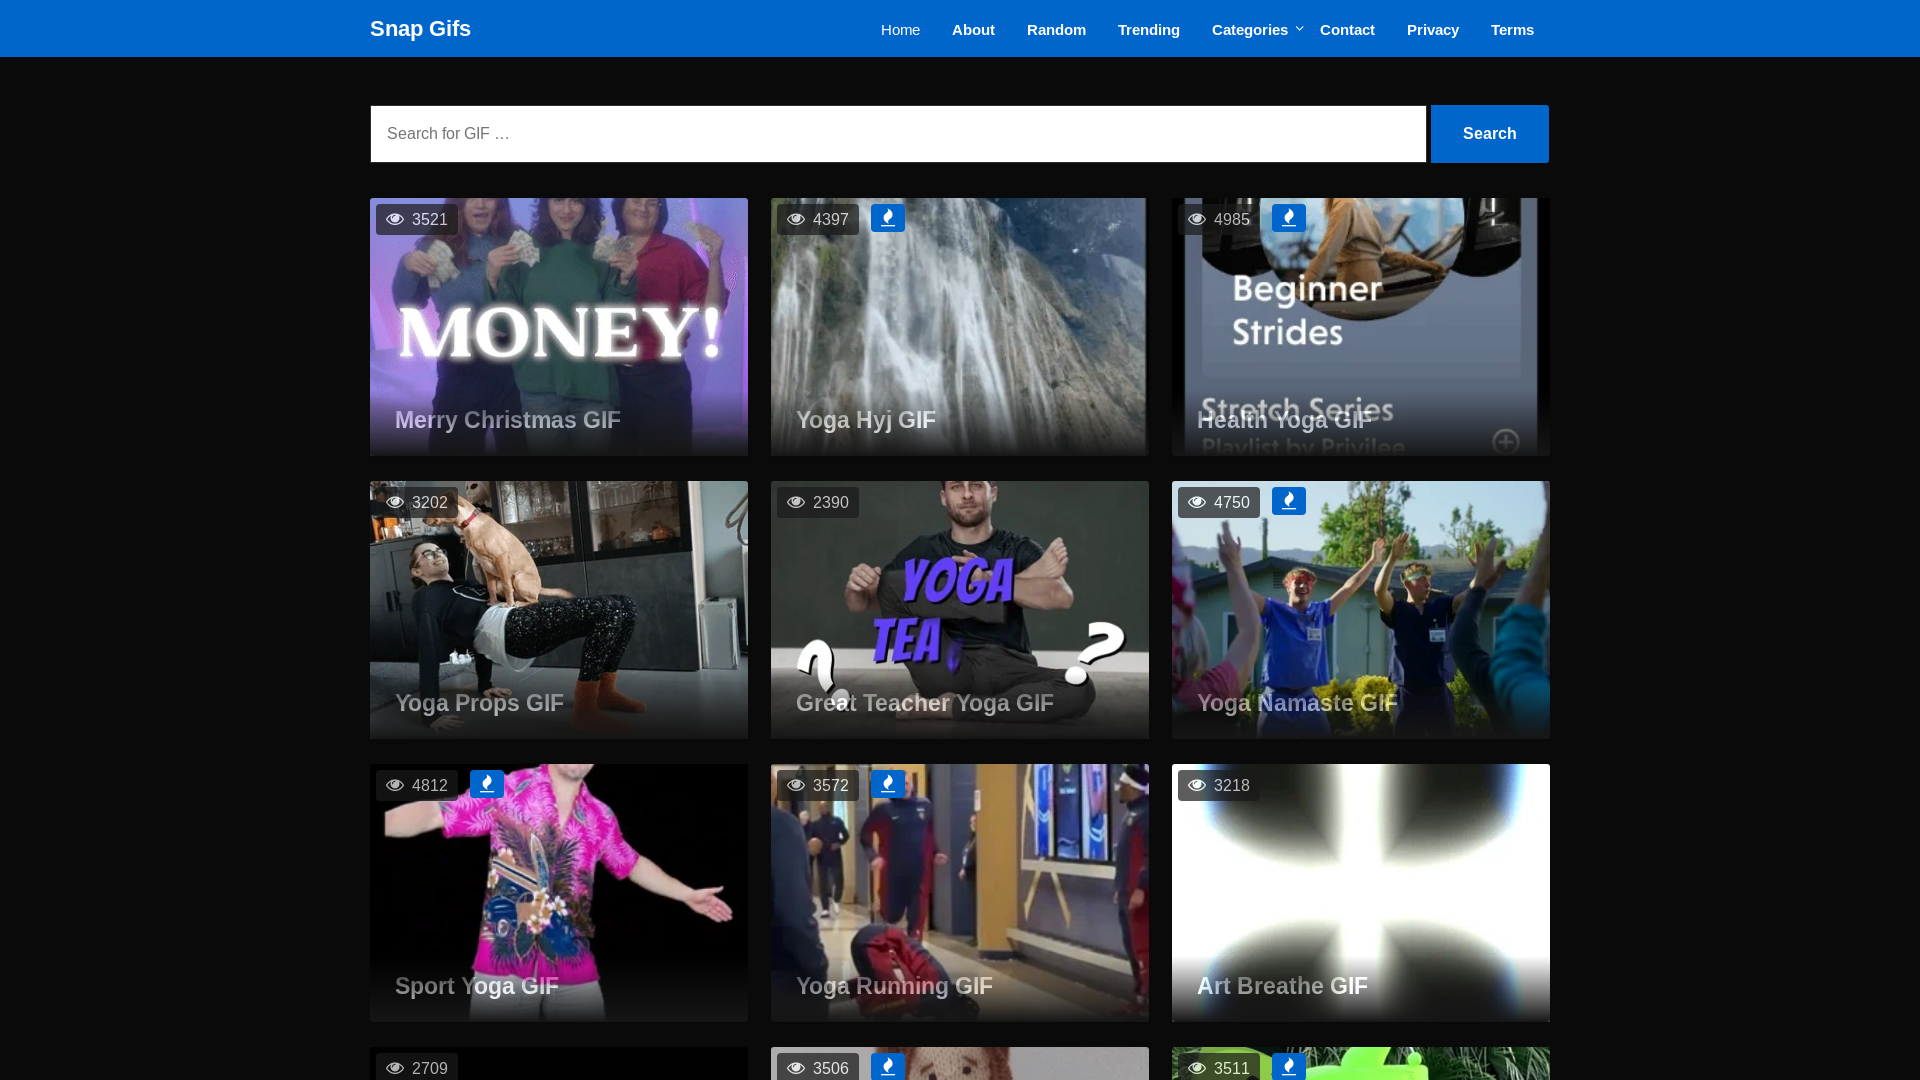This screenshot has width=1920, height=1080.
Task: Click the eye views icon showing 3521
Action: tap(395, 220)
